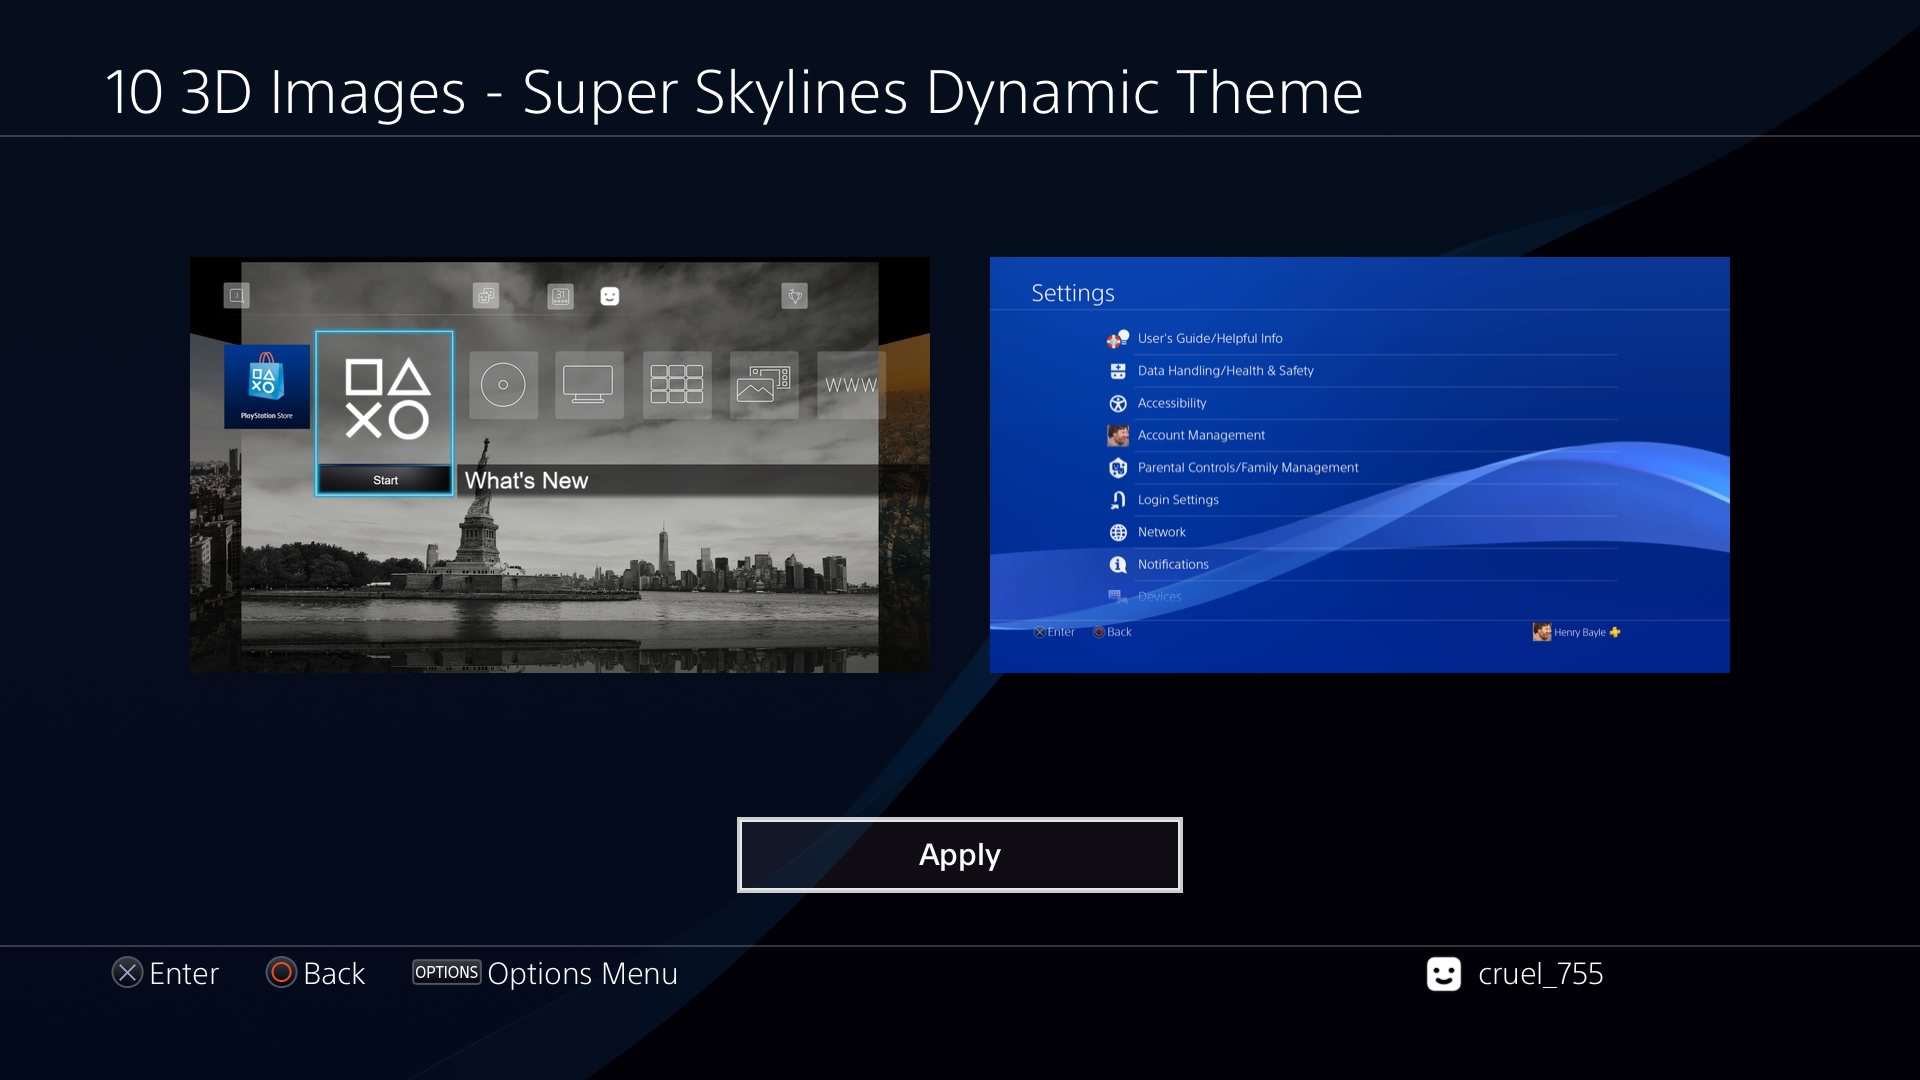Click the Apply button

click(959, 855)
